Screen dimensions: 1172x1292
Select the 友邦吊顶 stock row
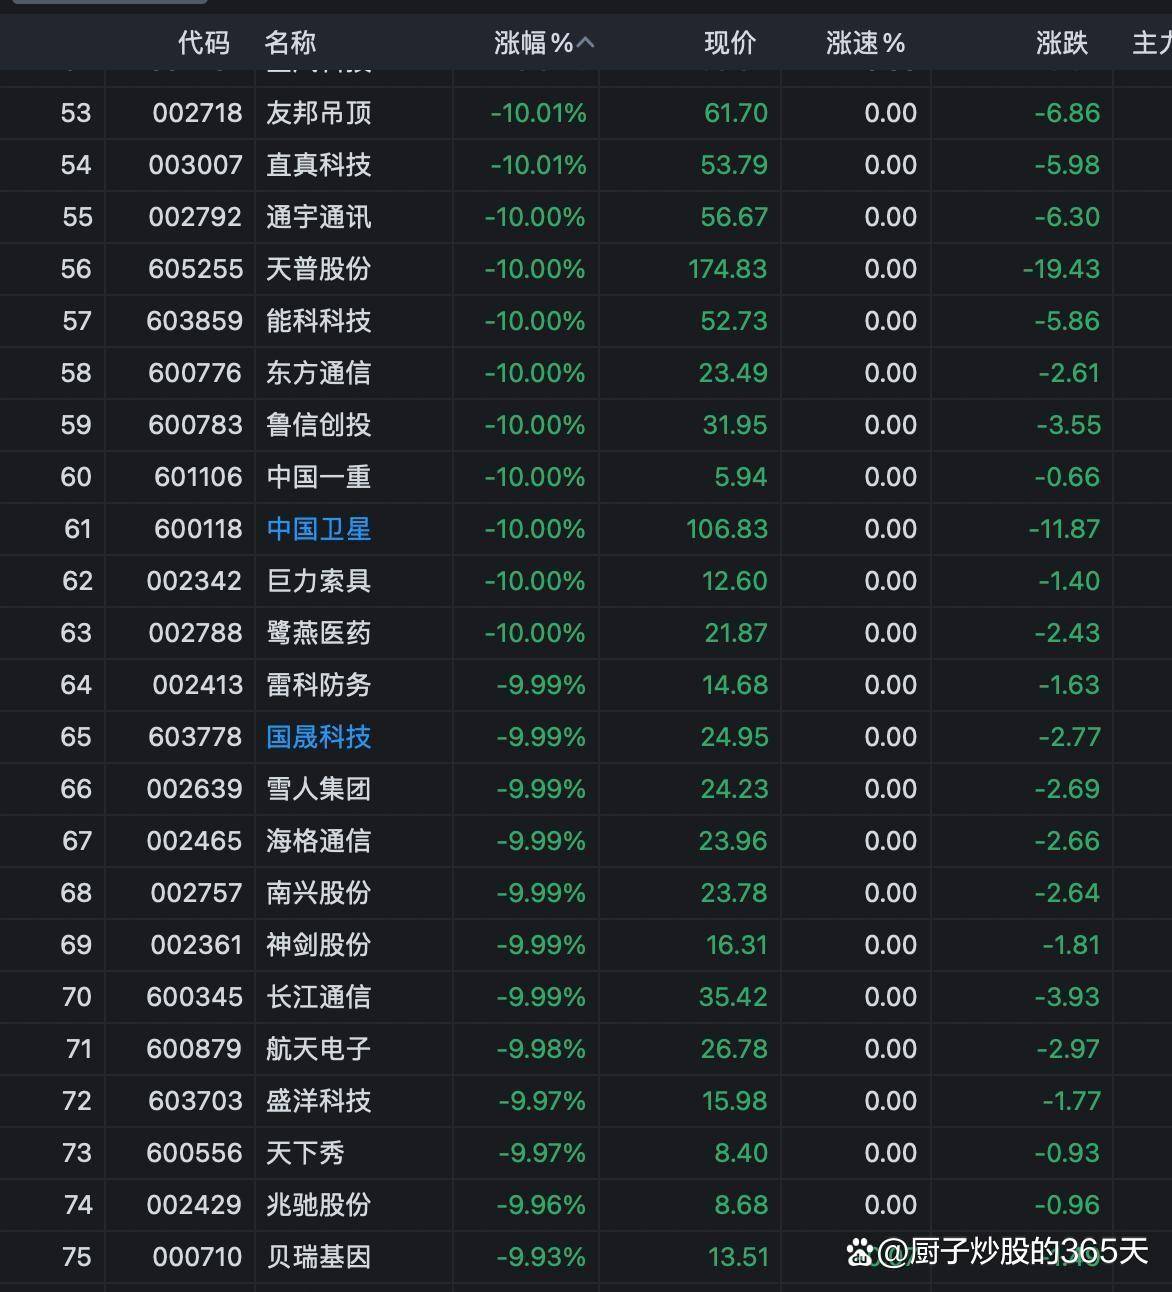(318, 113)
